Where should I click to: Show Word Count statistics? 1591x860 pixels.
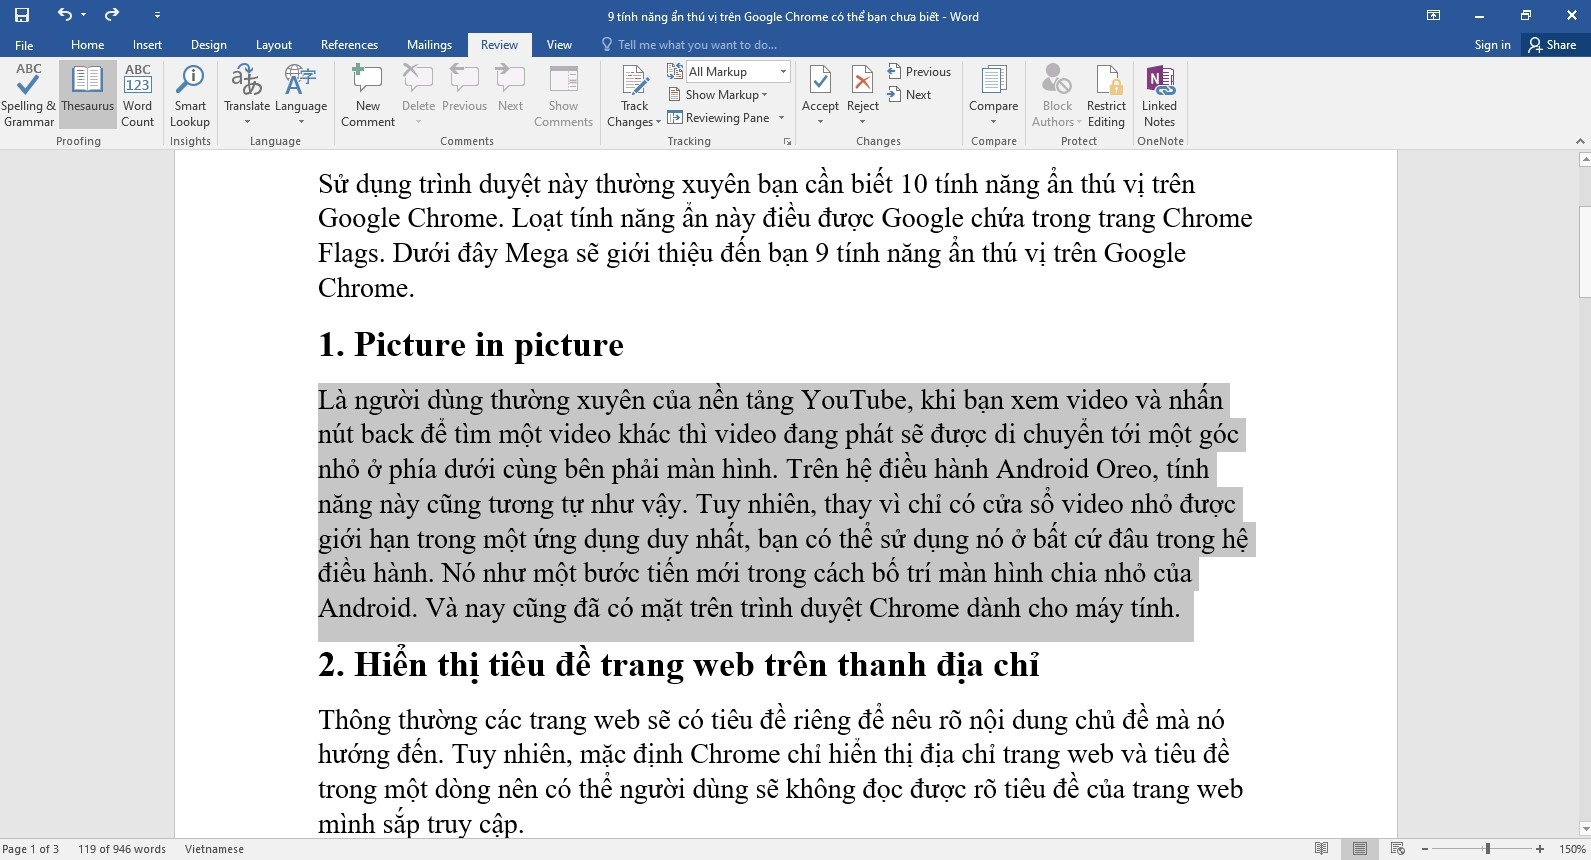[x=138, y=95]
